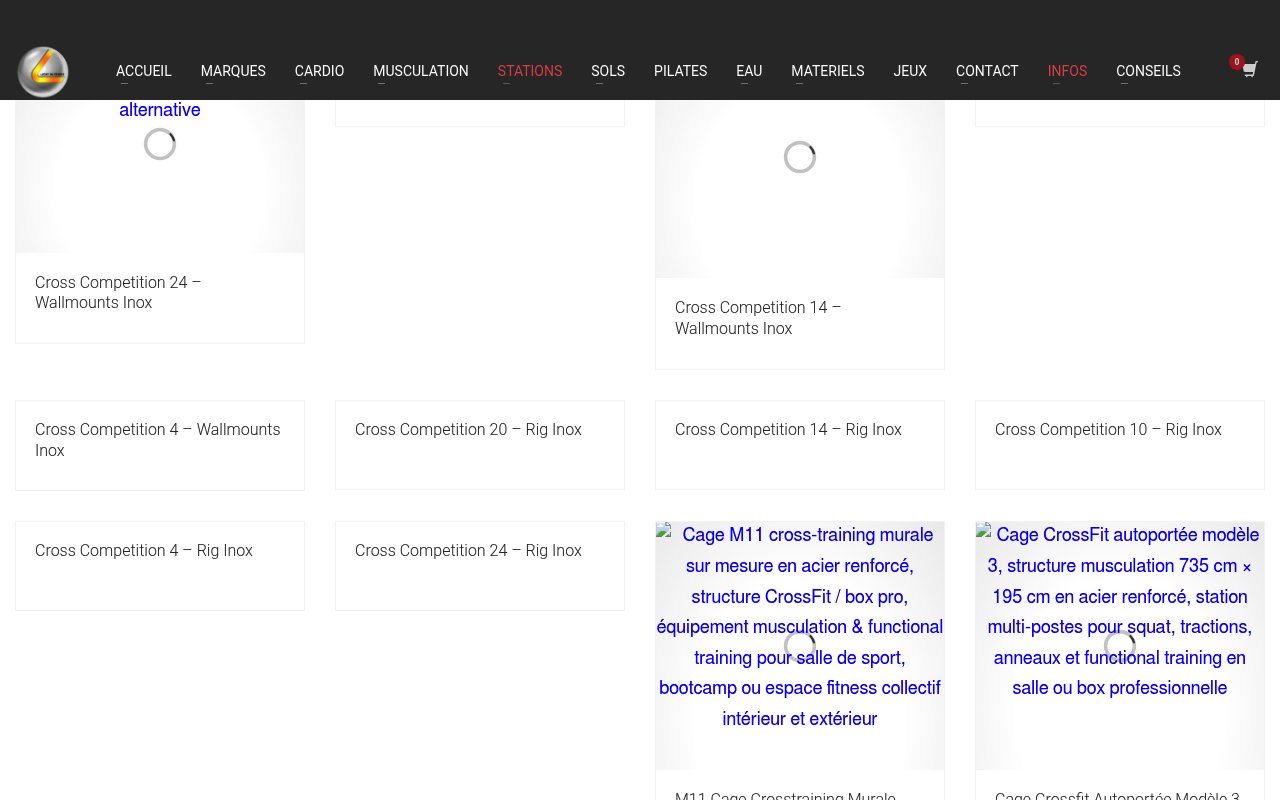Expand the MARQUES dropdown menu

coord(233,71)
